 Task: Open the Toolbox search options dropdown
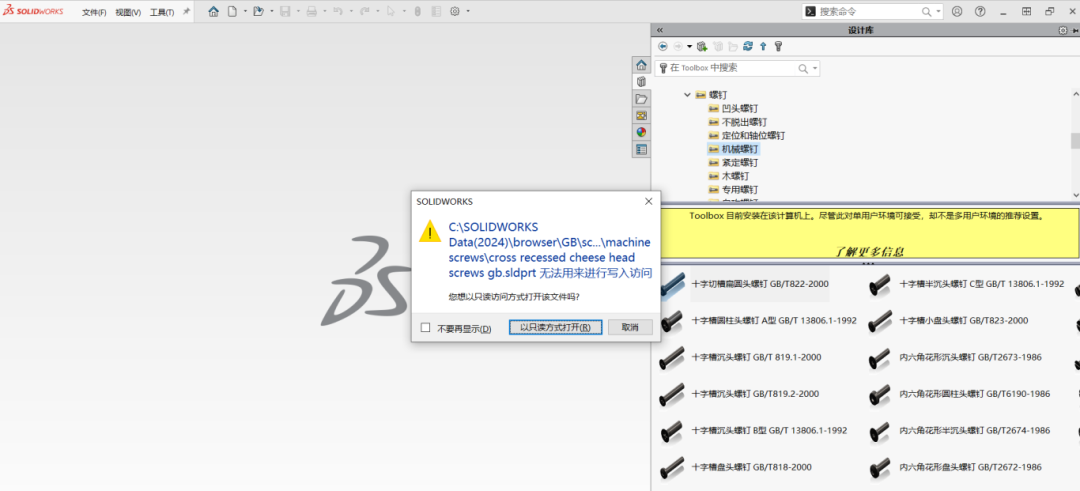tap(815, 68)
